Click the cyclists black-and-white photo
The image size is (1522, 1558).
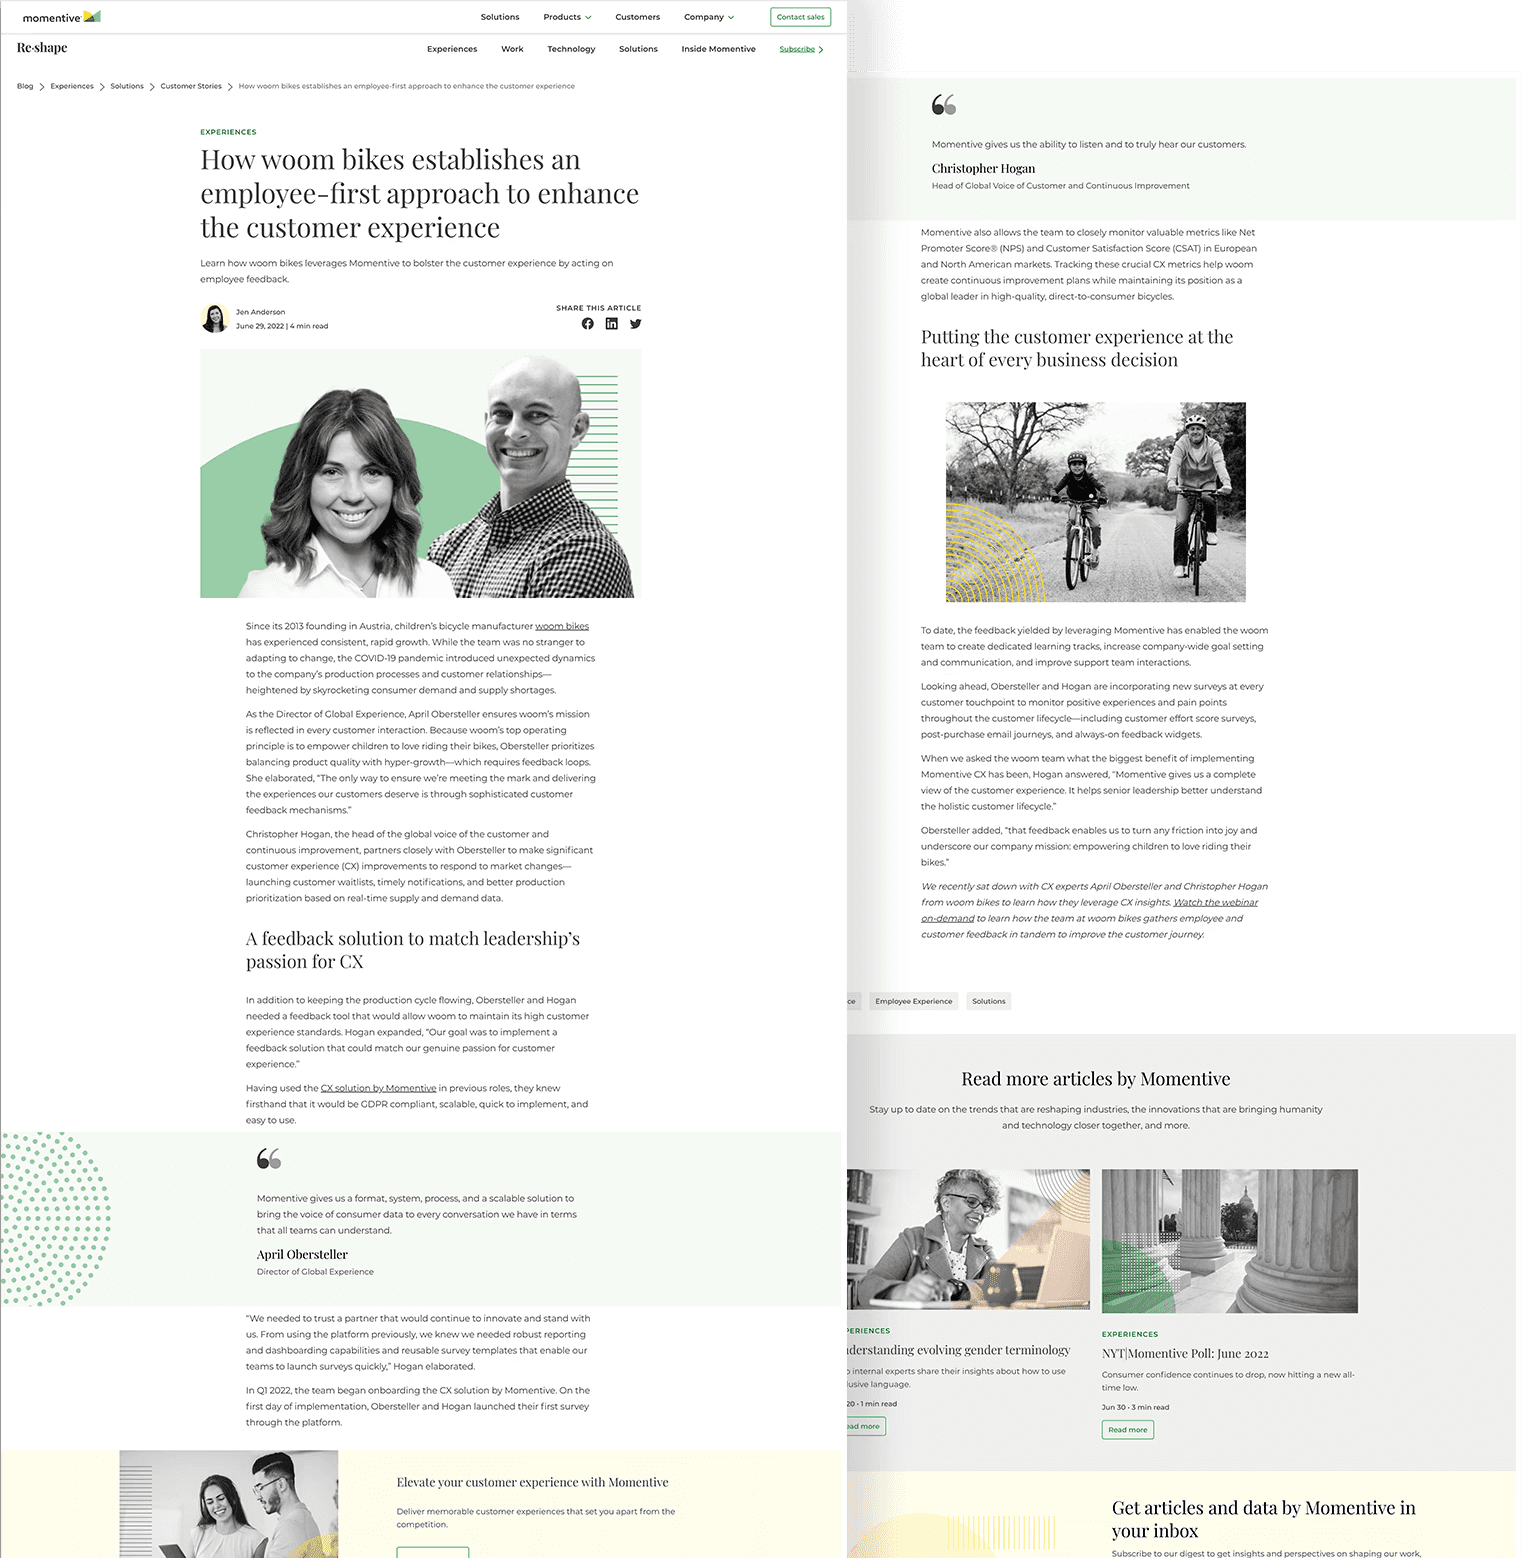tap(1096, 502)
